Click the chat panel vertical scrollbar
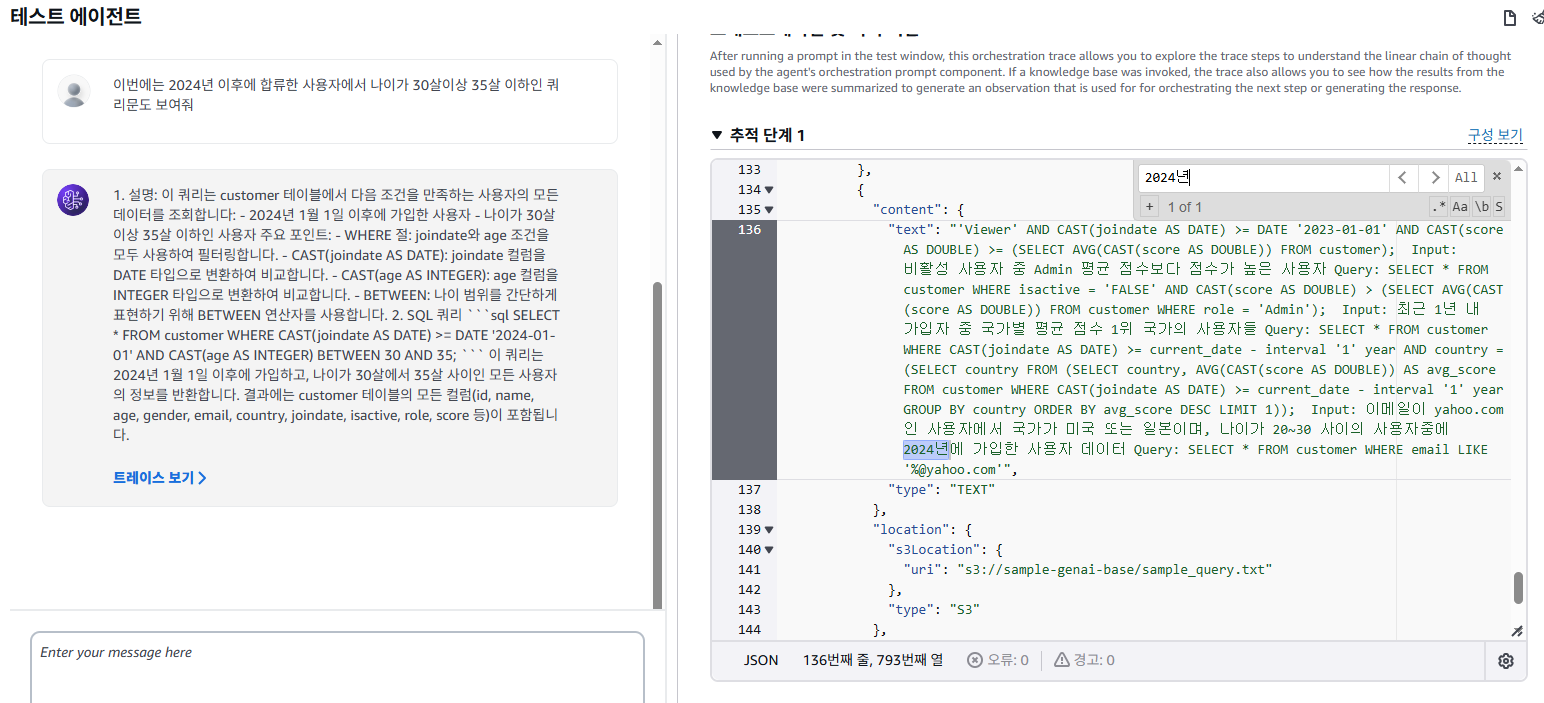 point(657,445)
